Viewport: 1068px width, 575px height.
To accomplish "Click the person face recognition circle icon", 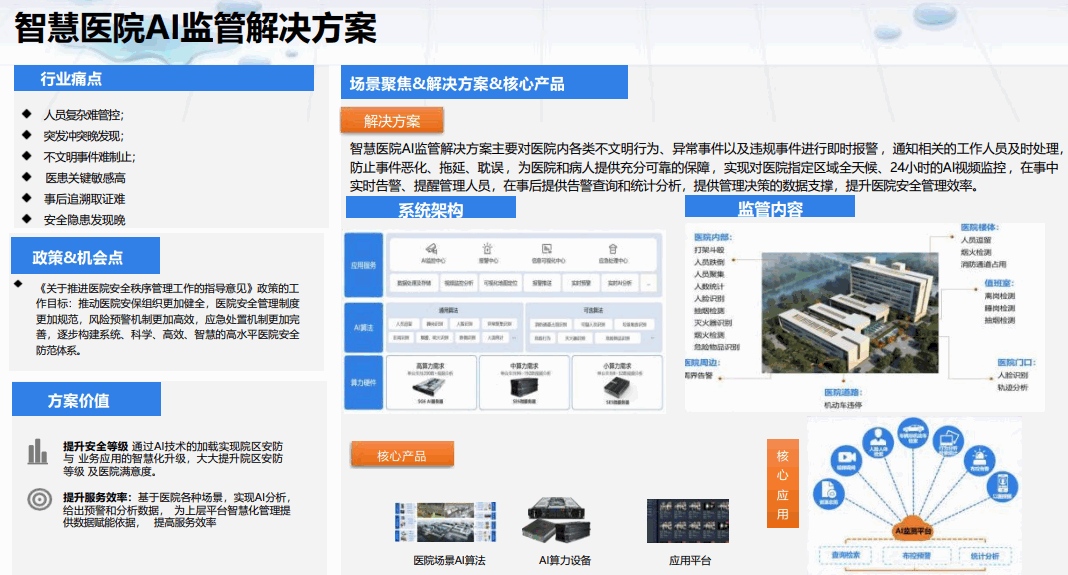I will (877, 442).
